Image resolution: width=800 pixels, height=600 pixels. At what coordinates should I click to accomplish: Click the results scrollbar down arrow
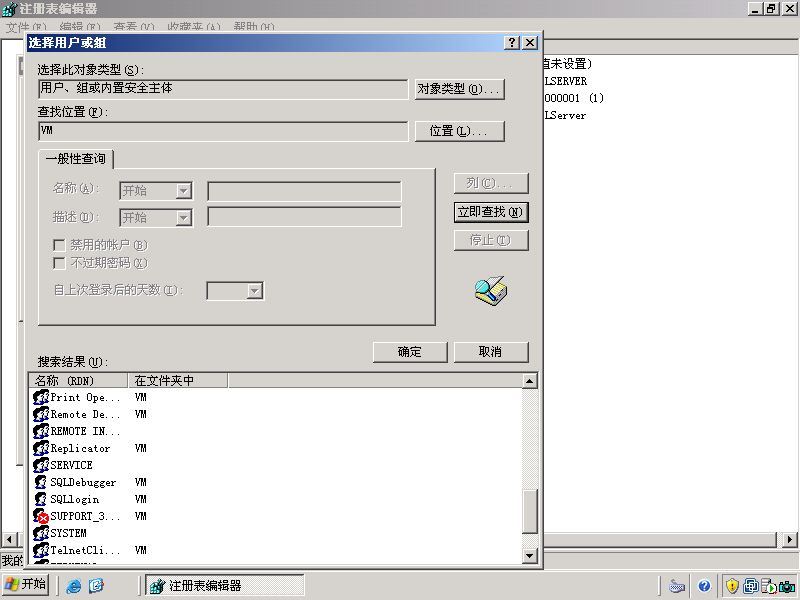click(530, 556)
